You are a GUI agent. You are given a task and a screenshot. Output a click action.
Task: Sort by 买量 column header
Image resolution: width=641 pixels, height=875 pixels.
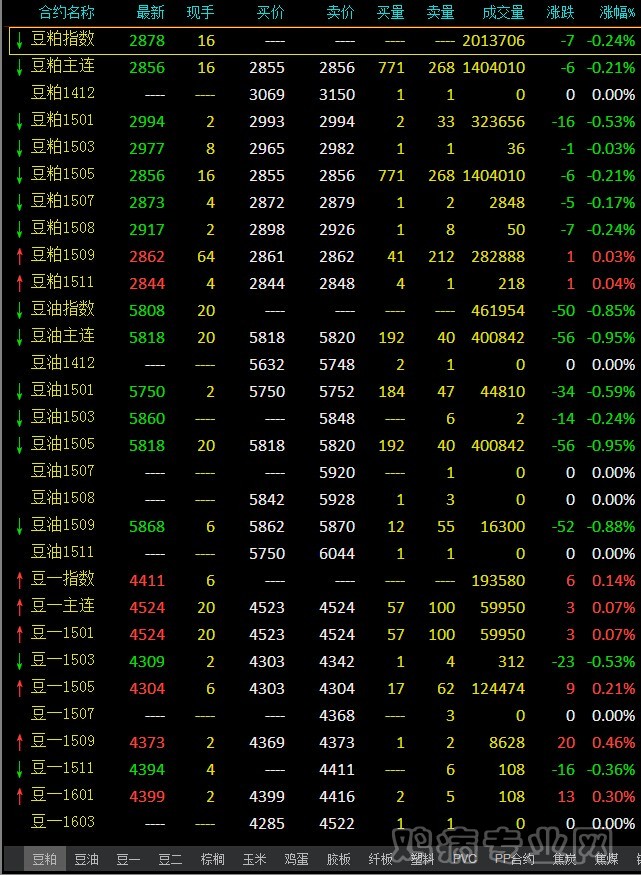point(391,12)
